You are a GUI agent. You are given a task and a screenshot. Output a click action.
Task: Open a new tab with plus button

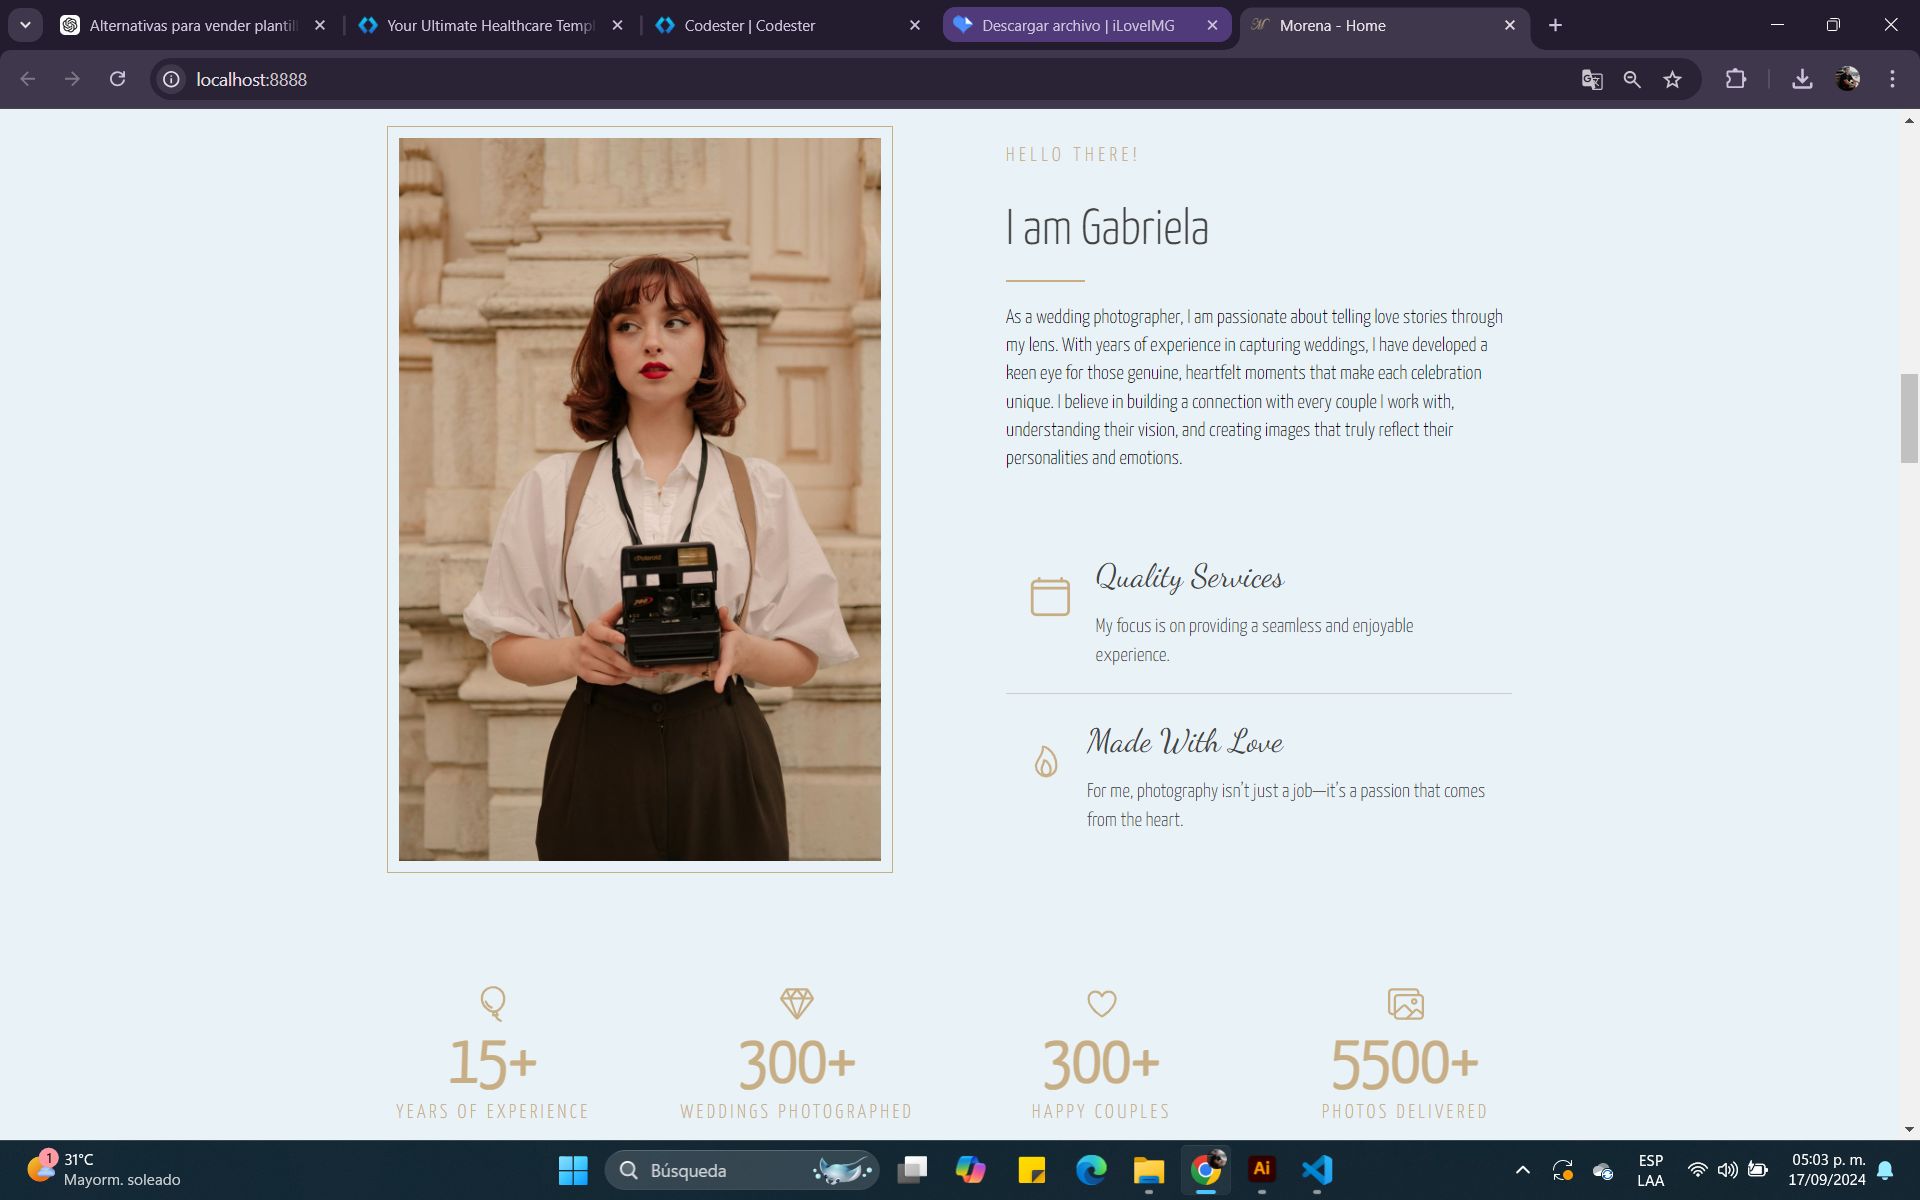(x=1555, y=25)
